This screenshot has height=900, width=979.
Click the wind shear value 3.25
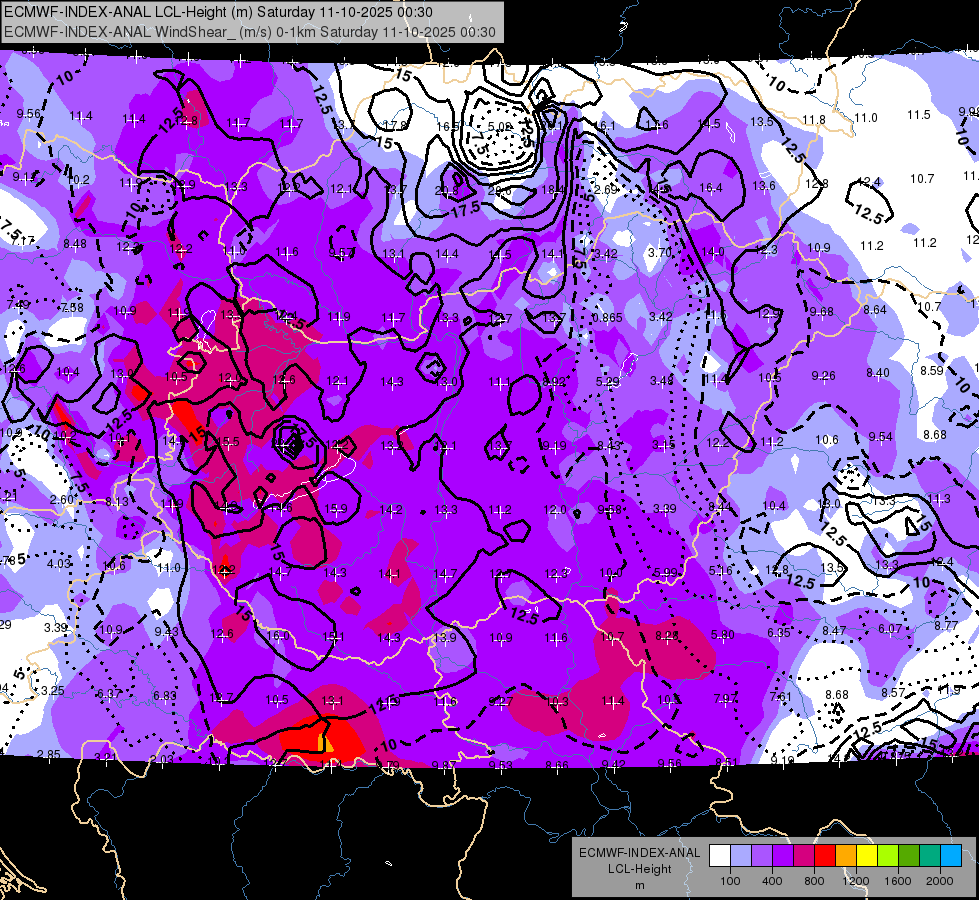click(x=52, y=691)
